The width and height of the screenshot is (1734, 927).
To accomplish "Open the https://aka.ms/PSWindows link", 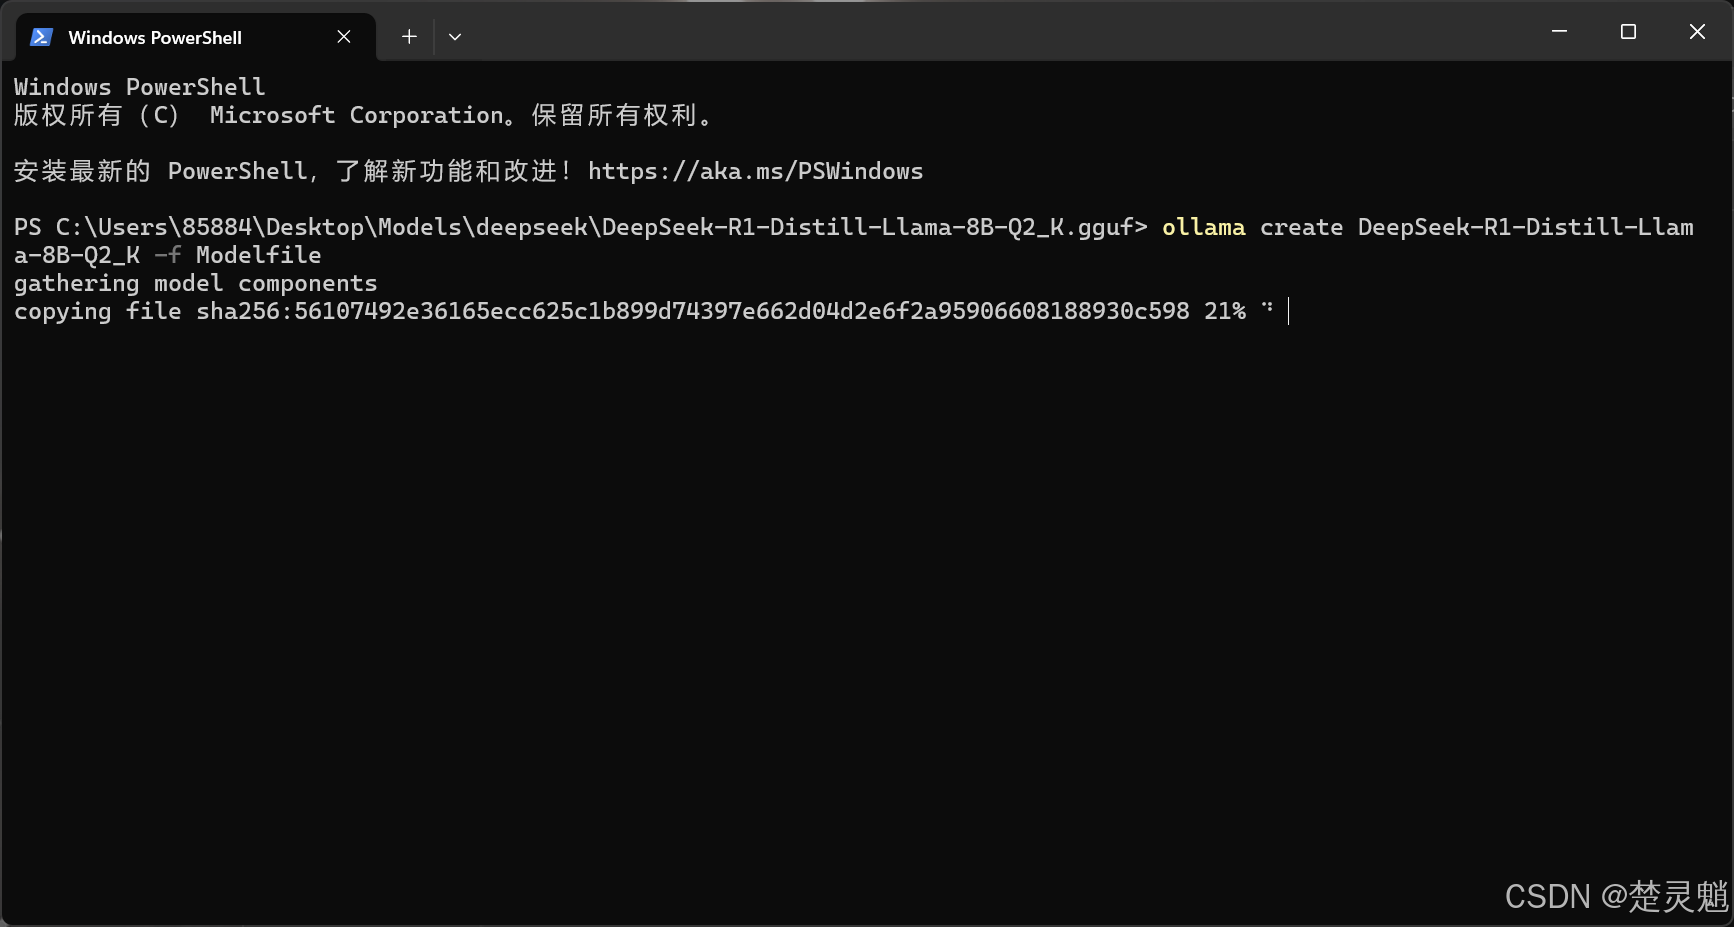I will [755, 171].
